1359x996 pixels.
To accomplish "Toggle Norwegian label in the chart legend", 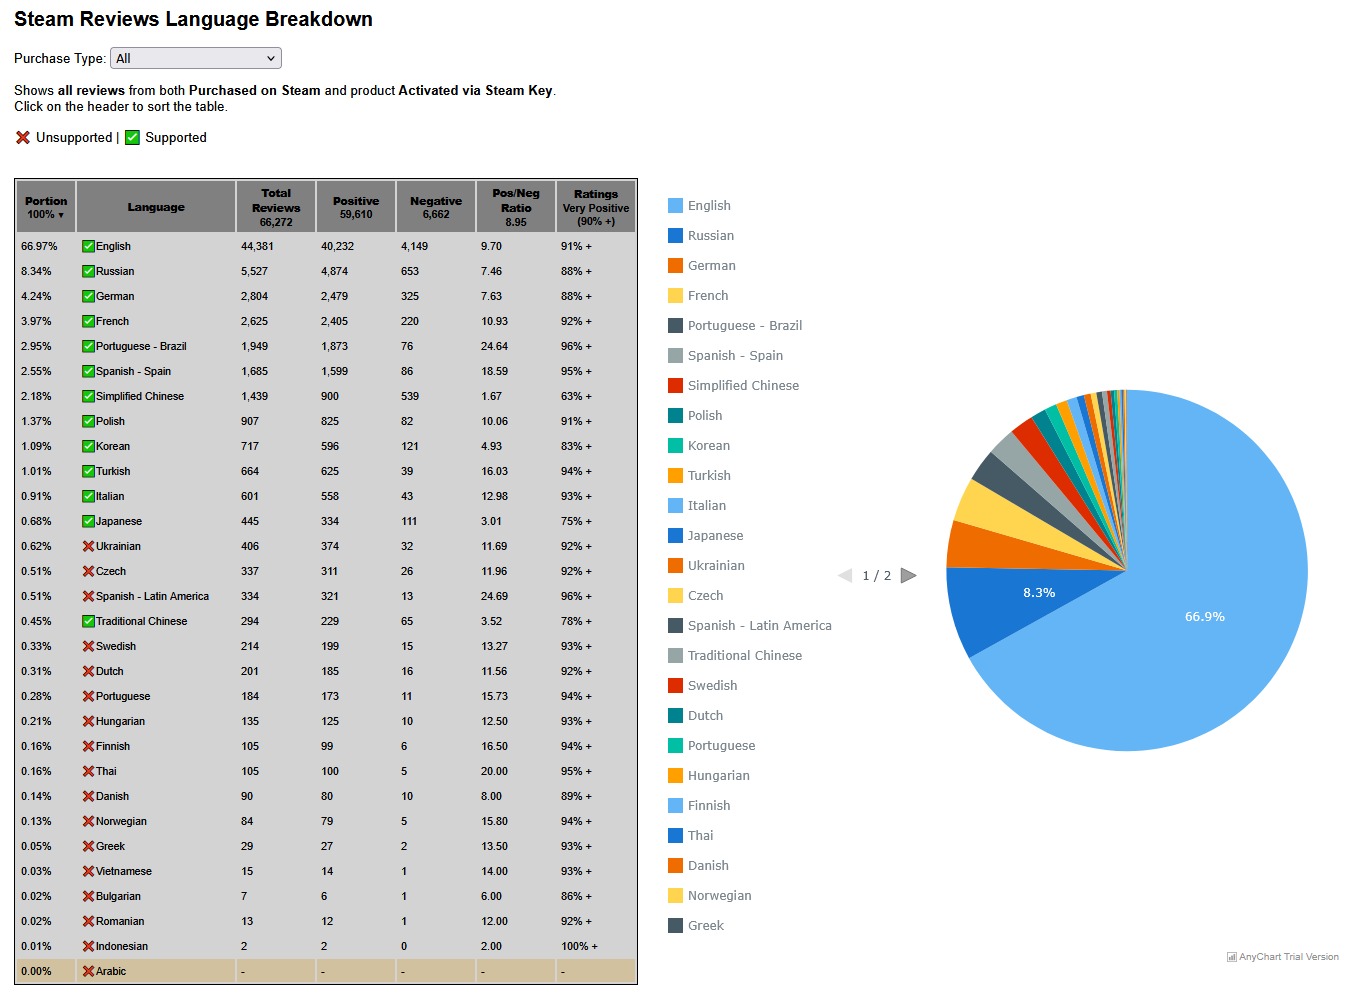I will [x=719, y=895].
